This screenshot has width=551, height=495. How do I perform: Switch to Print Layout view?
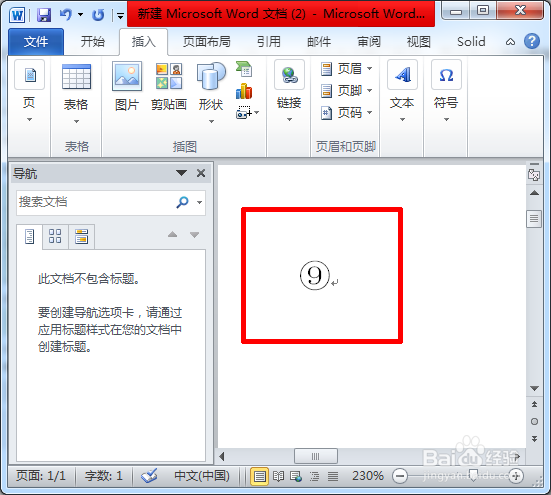click(x=259, y=476)
